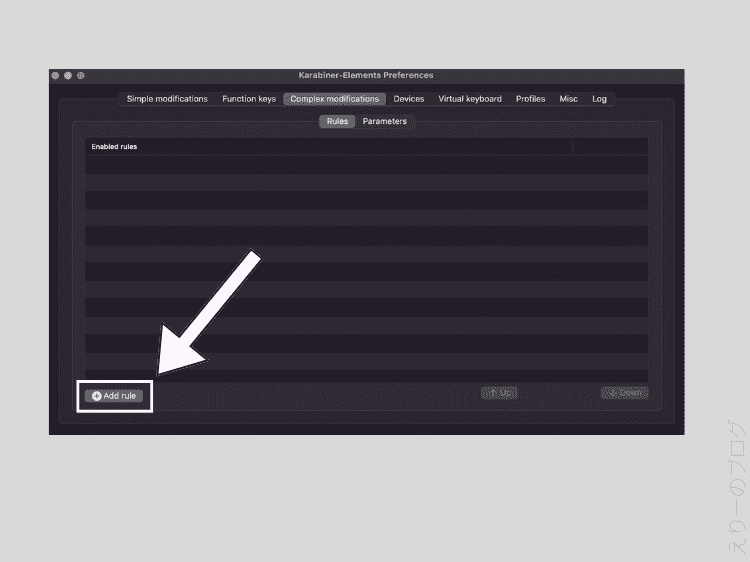Click the Karabiner-Elements Preferences title bar
Viewport: 750px width, 562px height.
pyautogui.click(x=366, y=76)
